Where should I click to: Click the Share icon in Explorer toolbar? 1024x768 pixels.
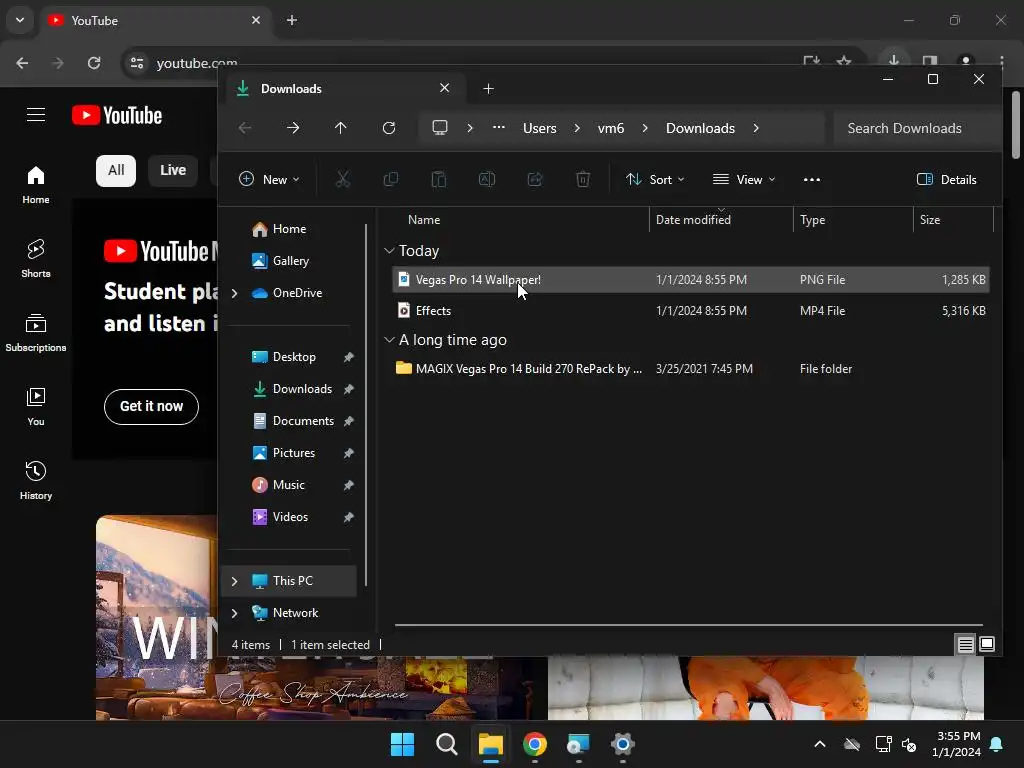pyautogui.click(x=535, y=180)
